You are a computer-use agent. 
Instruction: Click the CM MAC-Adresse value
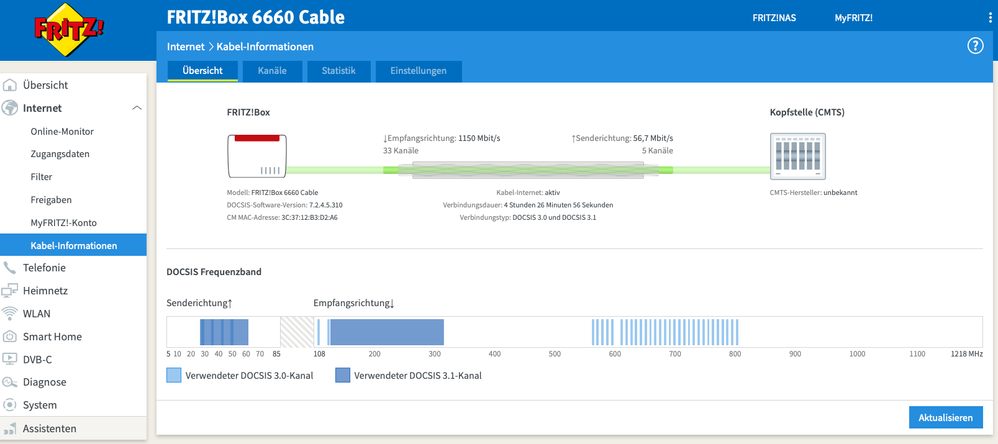click(x=309, y=218)
